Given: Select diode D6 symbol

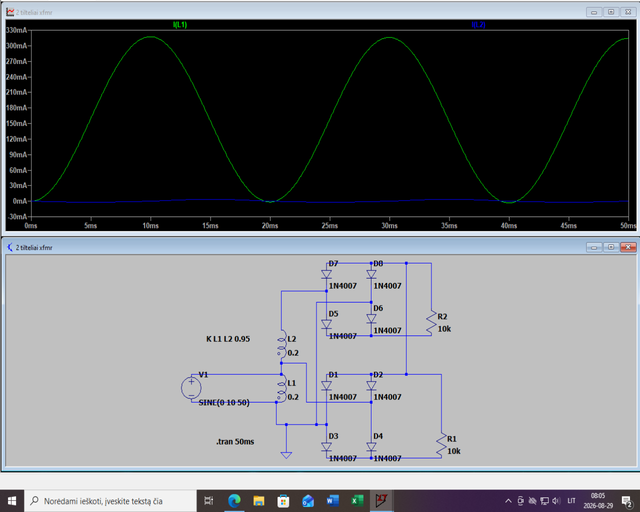Looking at the screenshot, I should tap(371, 318).
